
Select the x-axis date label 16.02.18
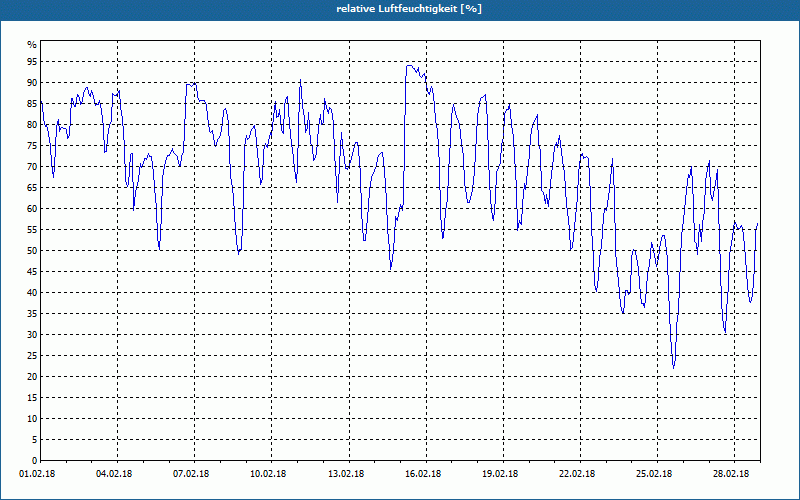423,474
